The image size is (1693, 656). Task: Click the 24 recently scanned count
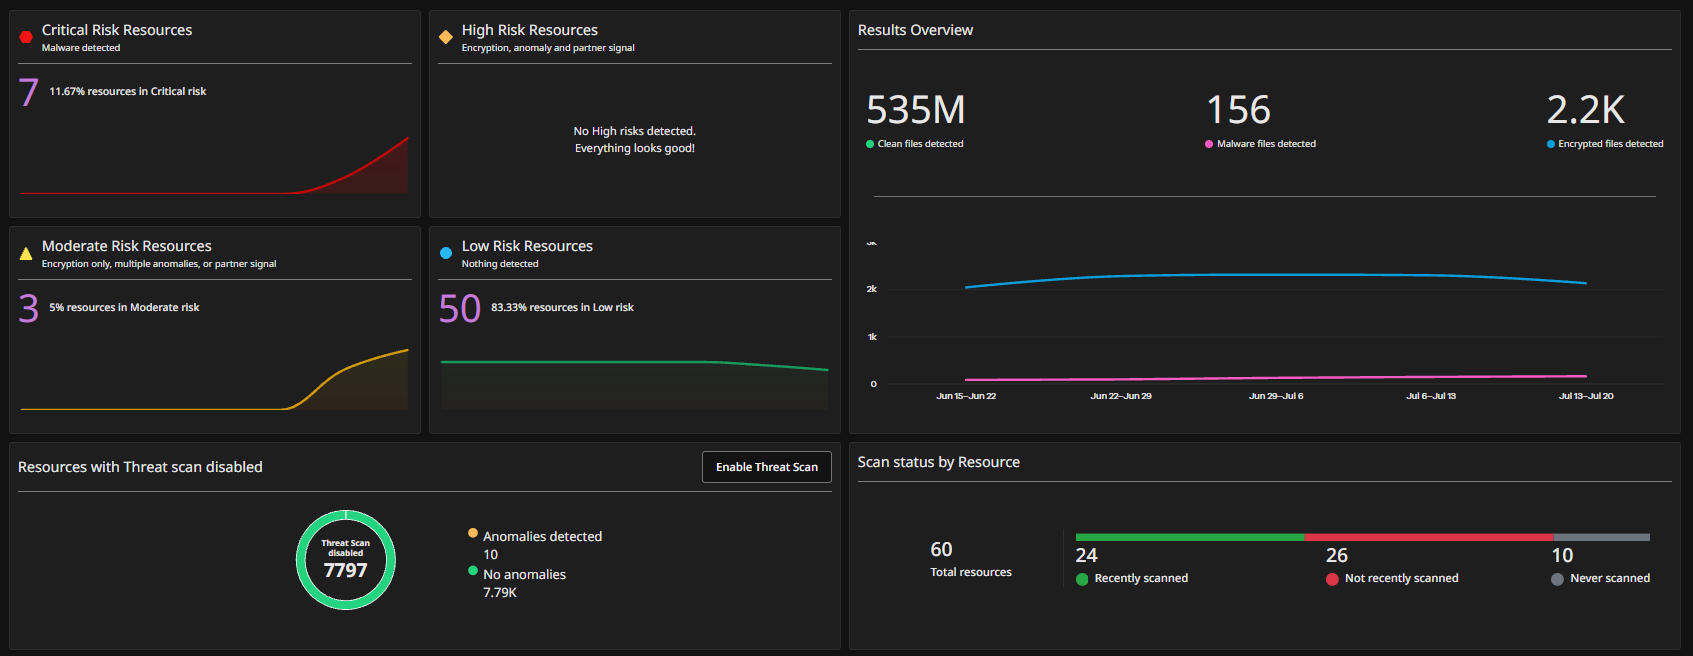click(1086, 555)
